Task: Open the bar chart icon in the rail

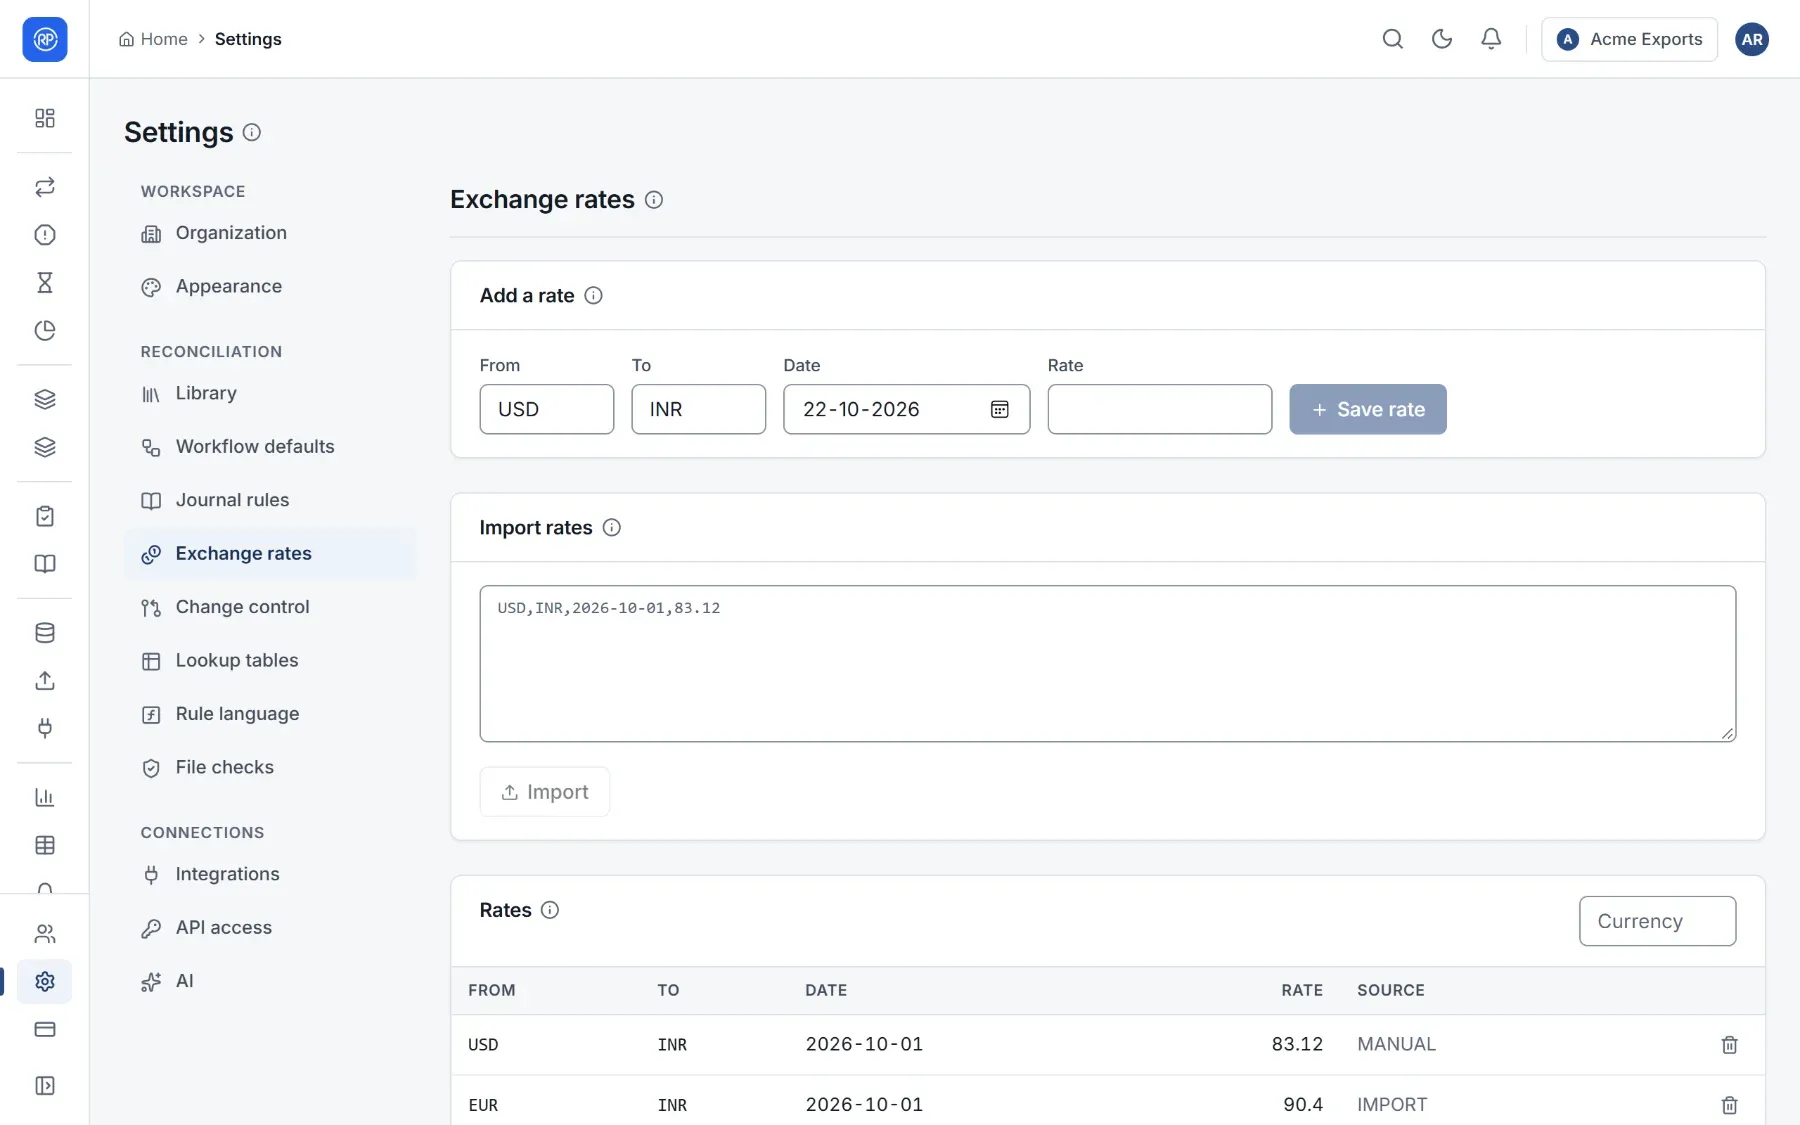Action: (45, 798)
